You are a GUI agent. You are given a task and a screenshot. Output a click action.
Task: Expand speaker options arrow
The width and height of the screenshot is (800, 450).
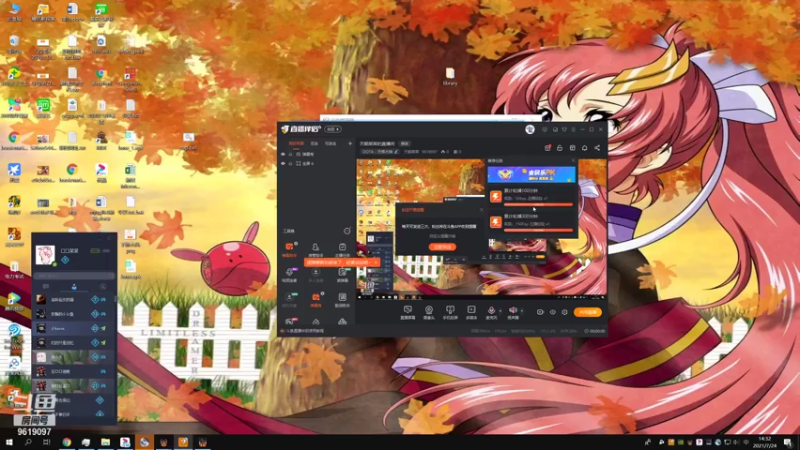(521, 311)
